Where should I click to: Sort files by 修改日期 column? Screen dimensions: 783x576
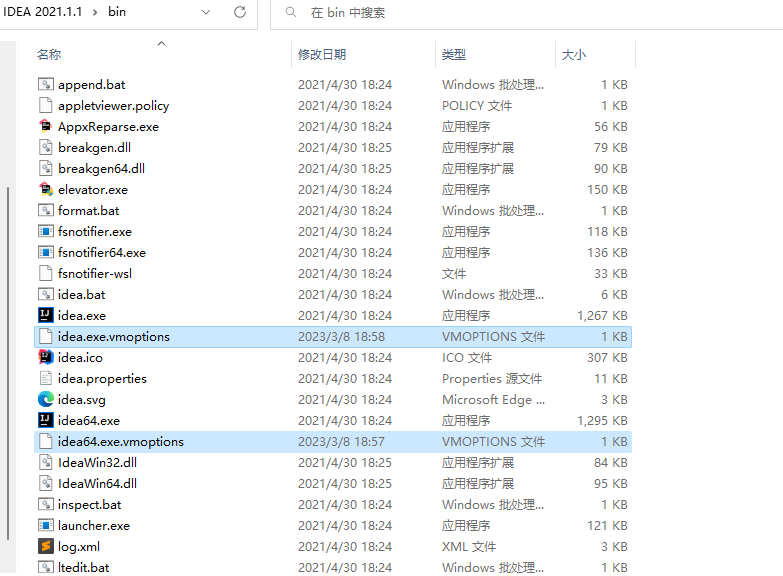tap(322, 54)
